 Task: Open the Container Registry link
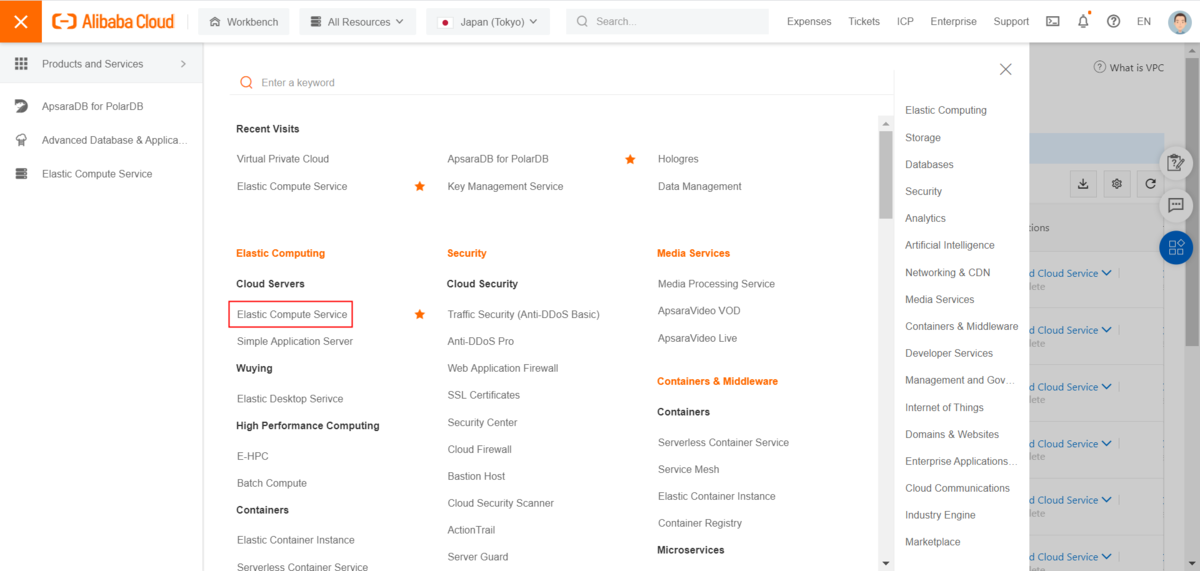coord(700,523)
